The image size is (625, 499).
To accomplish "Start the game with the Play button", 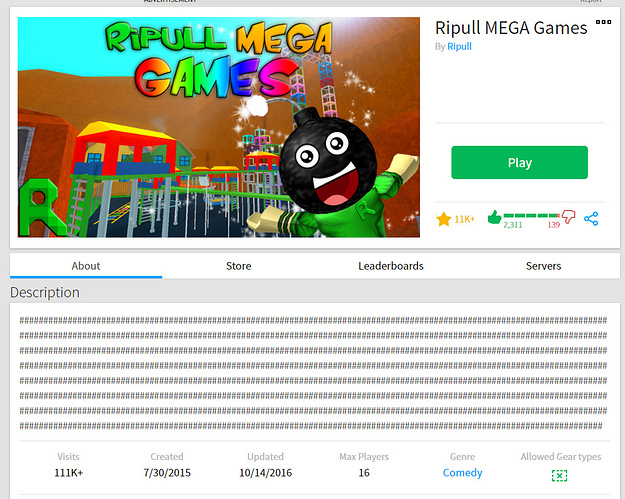I will pos(519,163).
